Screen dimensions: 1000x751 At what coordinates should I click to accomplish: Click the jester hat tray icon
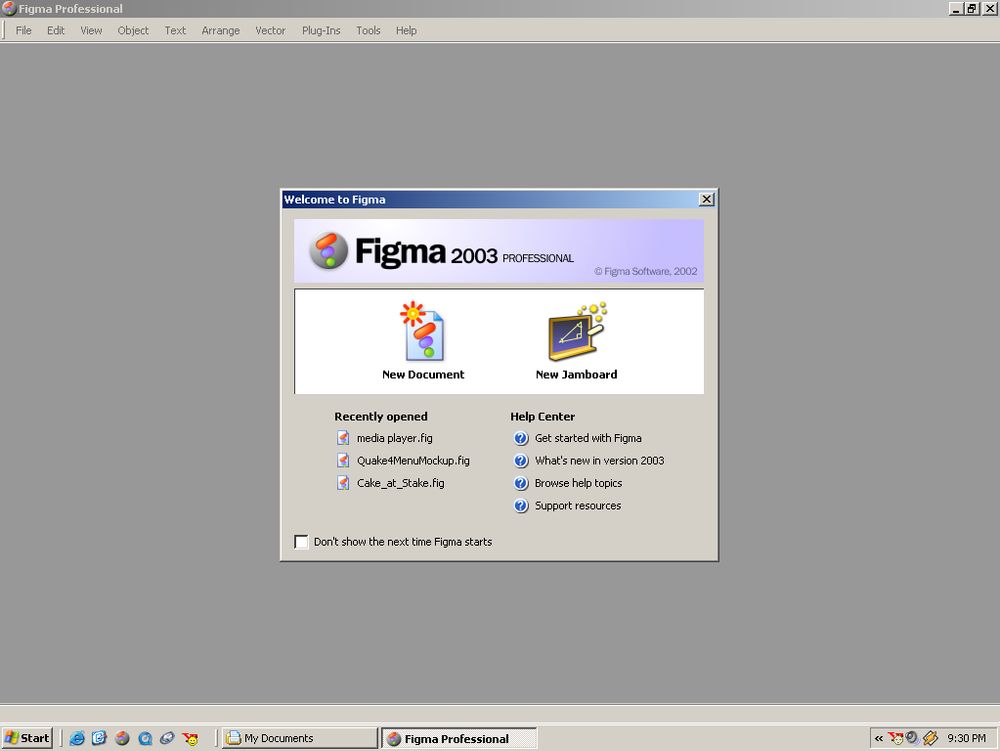896,738
